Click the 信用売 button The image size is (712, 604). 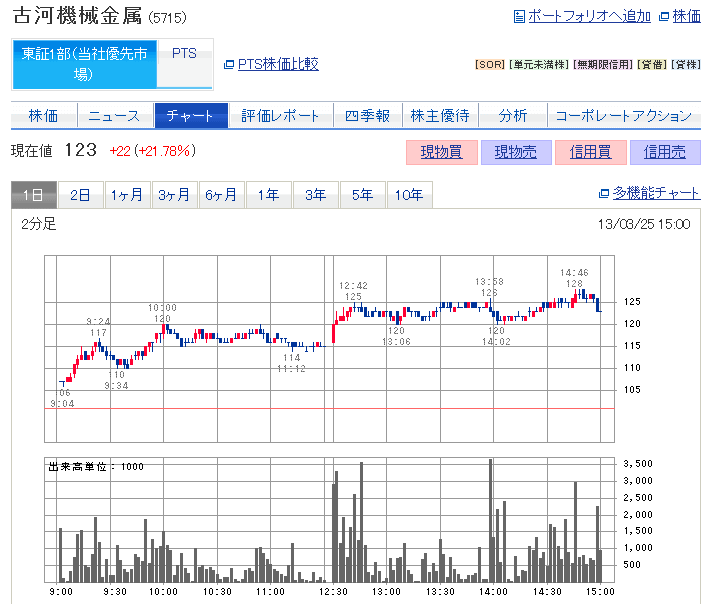pos(665,152)
